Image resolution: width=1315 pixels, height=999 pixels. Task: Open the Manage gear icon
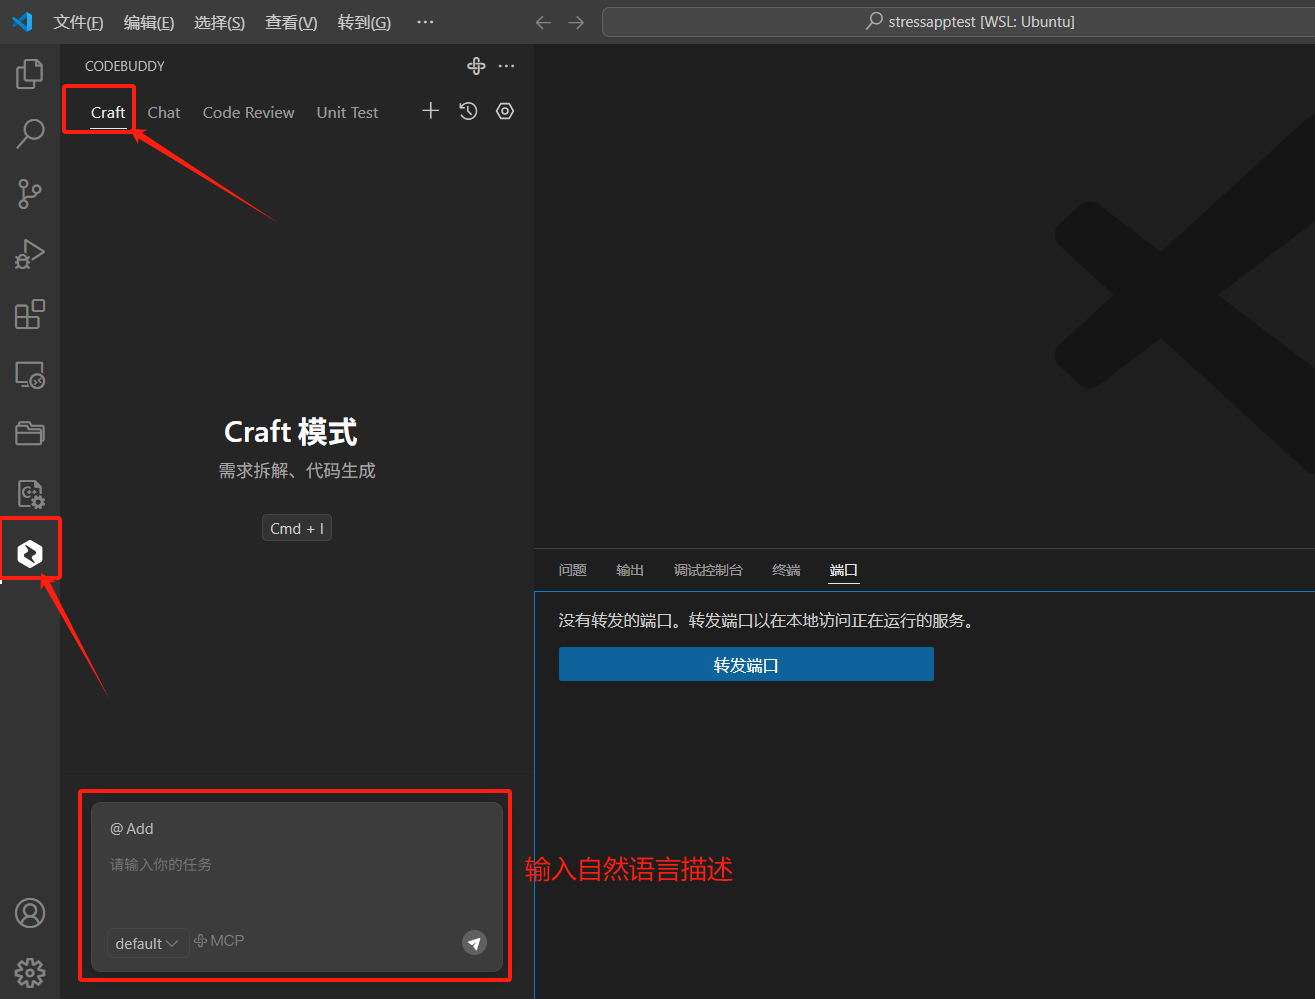[30, 972]
